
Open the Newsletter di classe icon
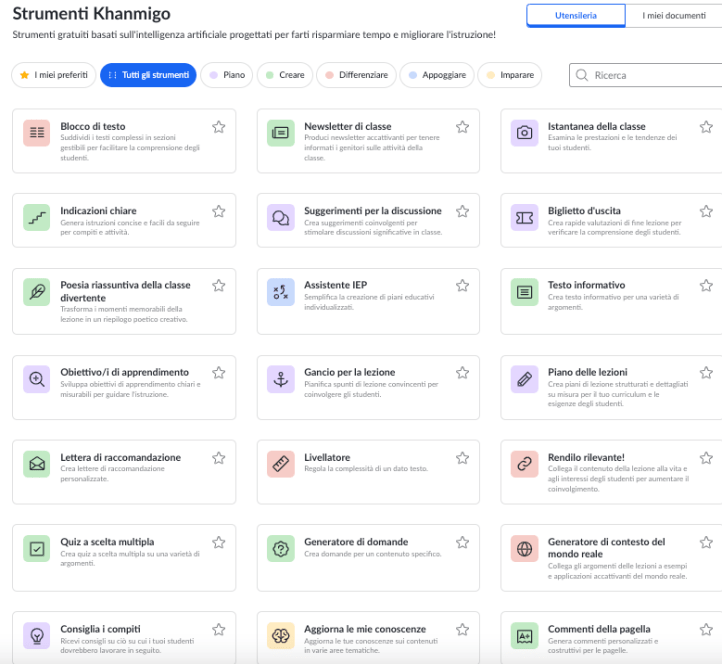281,133
